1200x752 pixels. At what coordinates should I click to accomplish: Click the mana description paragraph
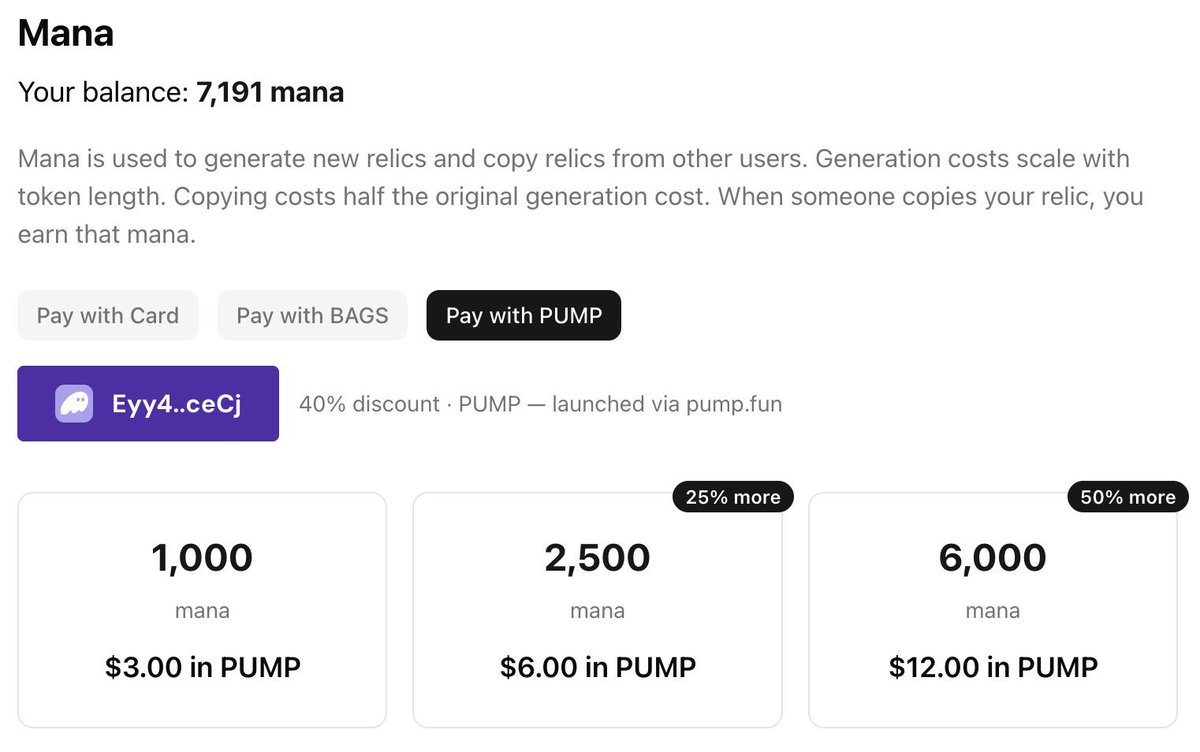pyautogui.click(x=580, y=196)
